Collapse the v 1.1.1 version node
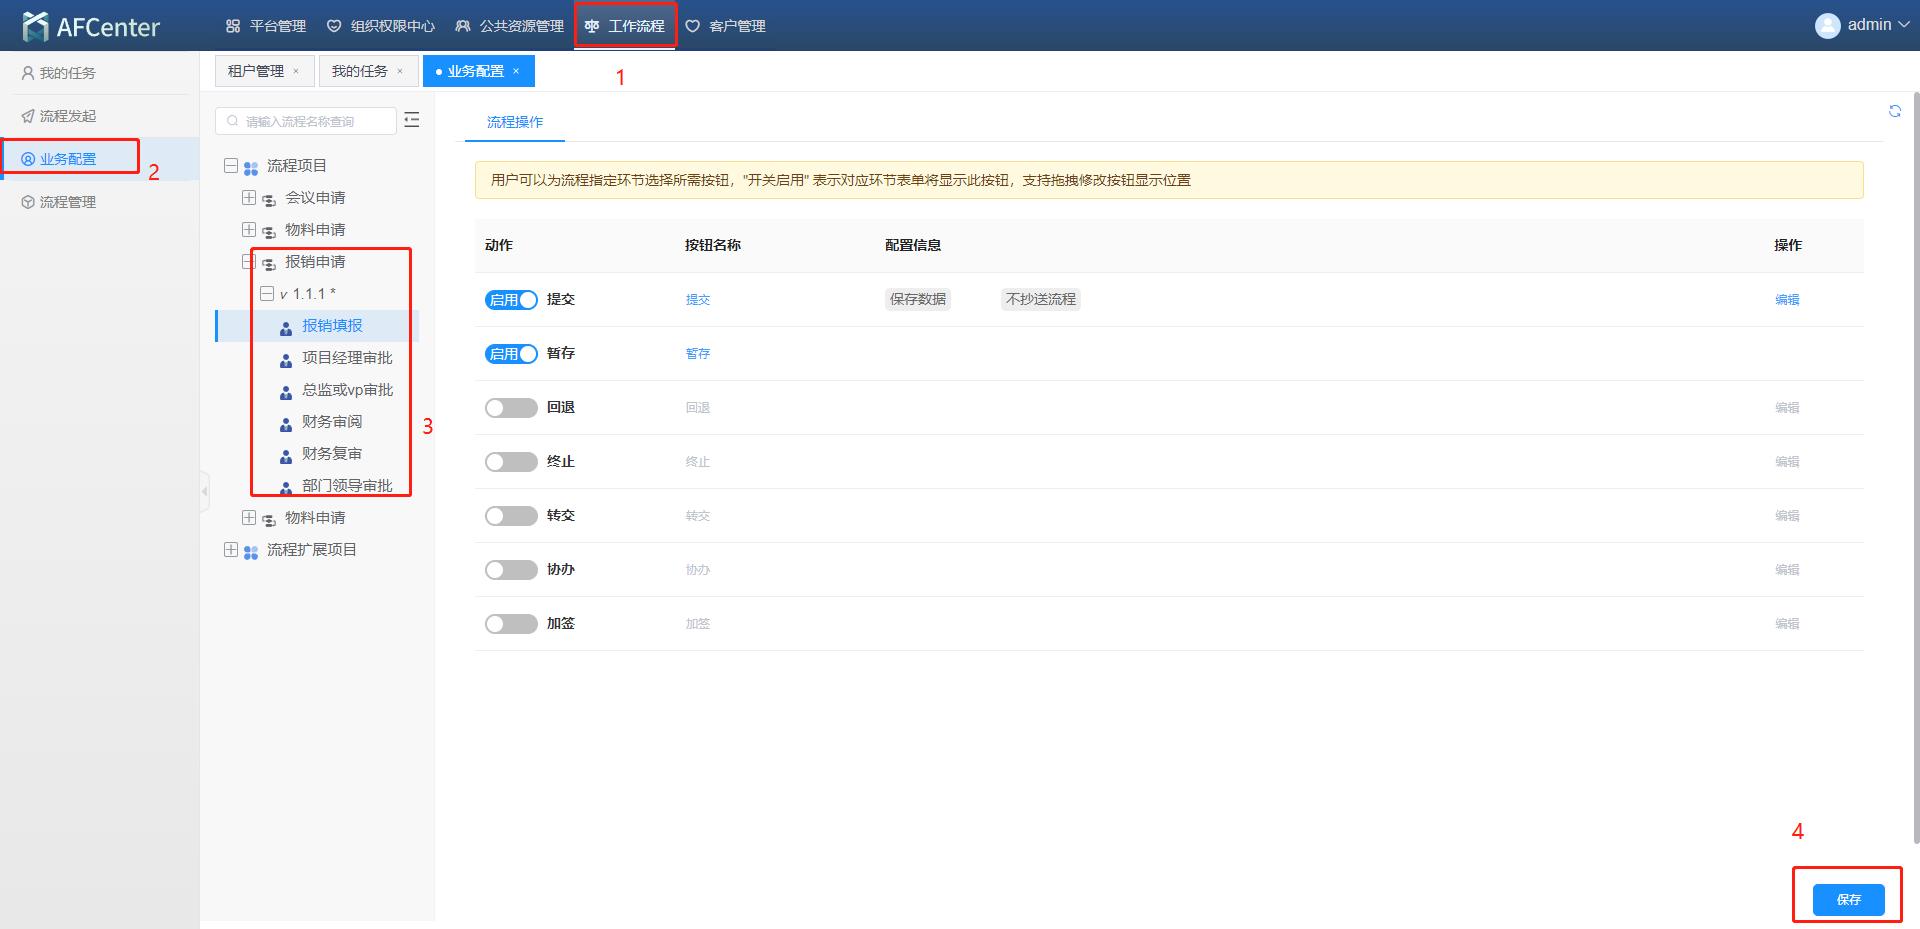 point(267,294)
